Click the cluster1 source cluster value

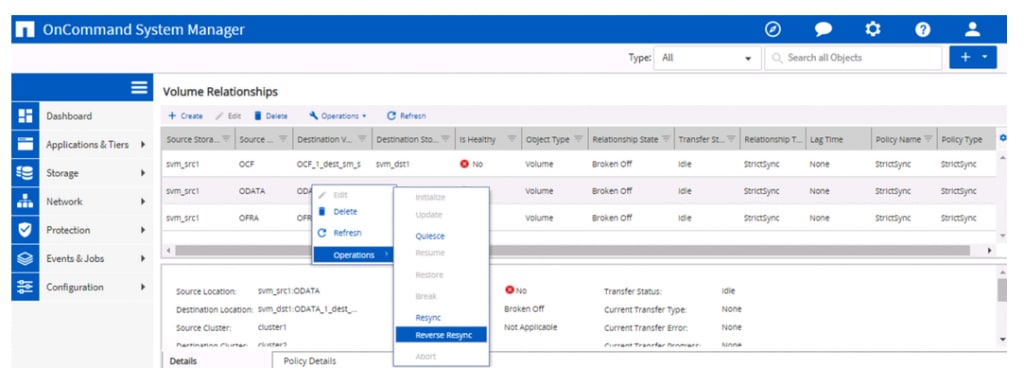coord(272,327)
